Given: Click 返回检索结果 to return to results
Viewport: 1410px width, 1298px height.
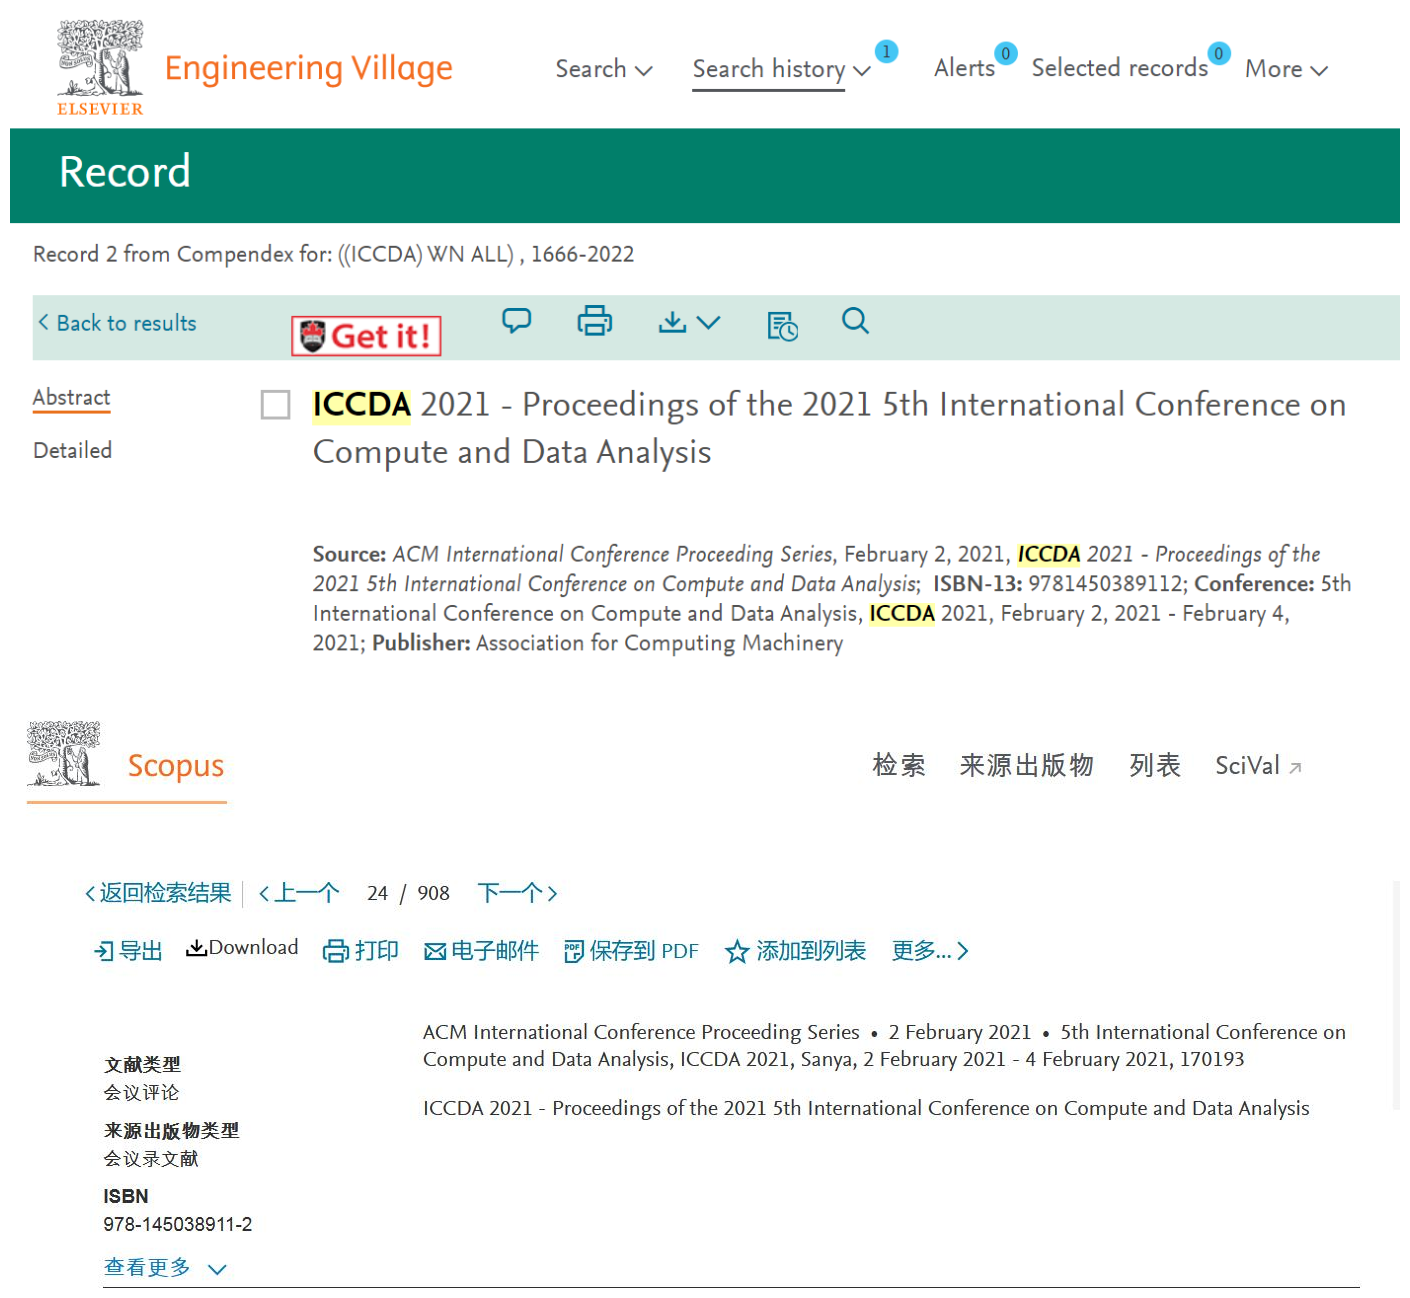Looking at the screenshot, I should point(158,893).
